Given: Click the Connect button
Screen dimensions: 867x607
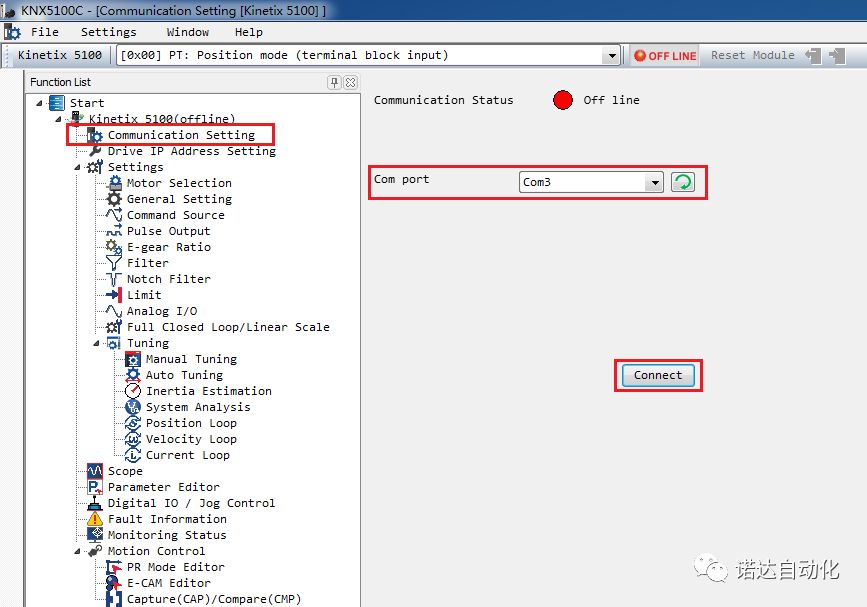Looking at the screenshot, I should [x=658, y=375].
